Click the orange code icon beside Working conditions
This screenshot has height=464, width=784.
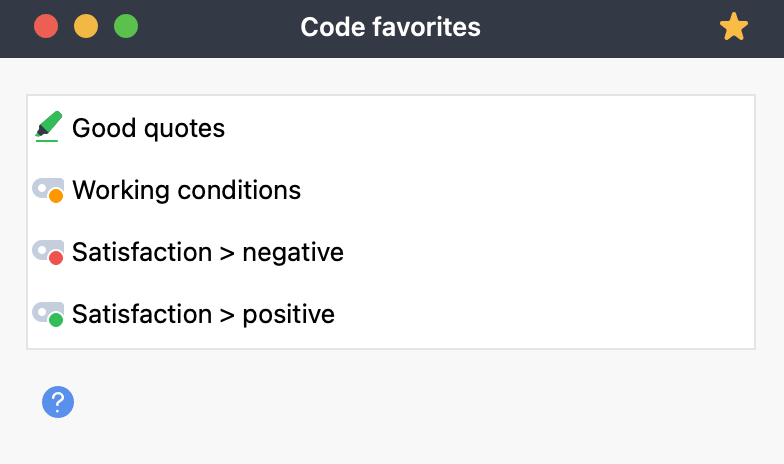coord(48,190)
